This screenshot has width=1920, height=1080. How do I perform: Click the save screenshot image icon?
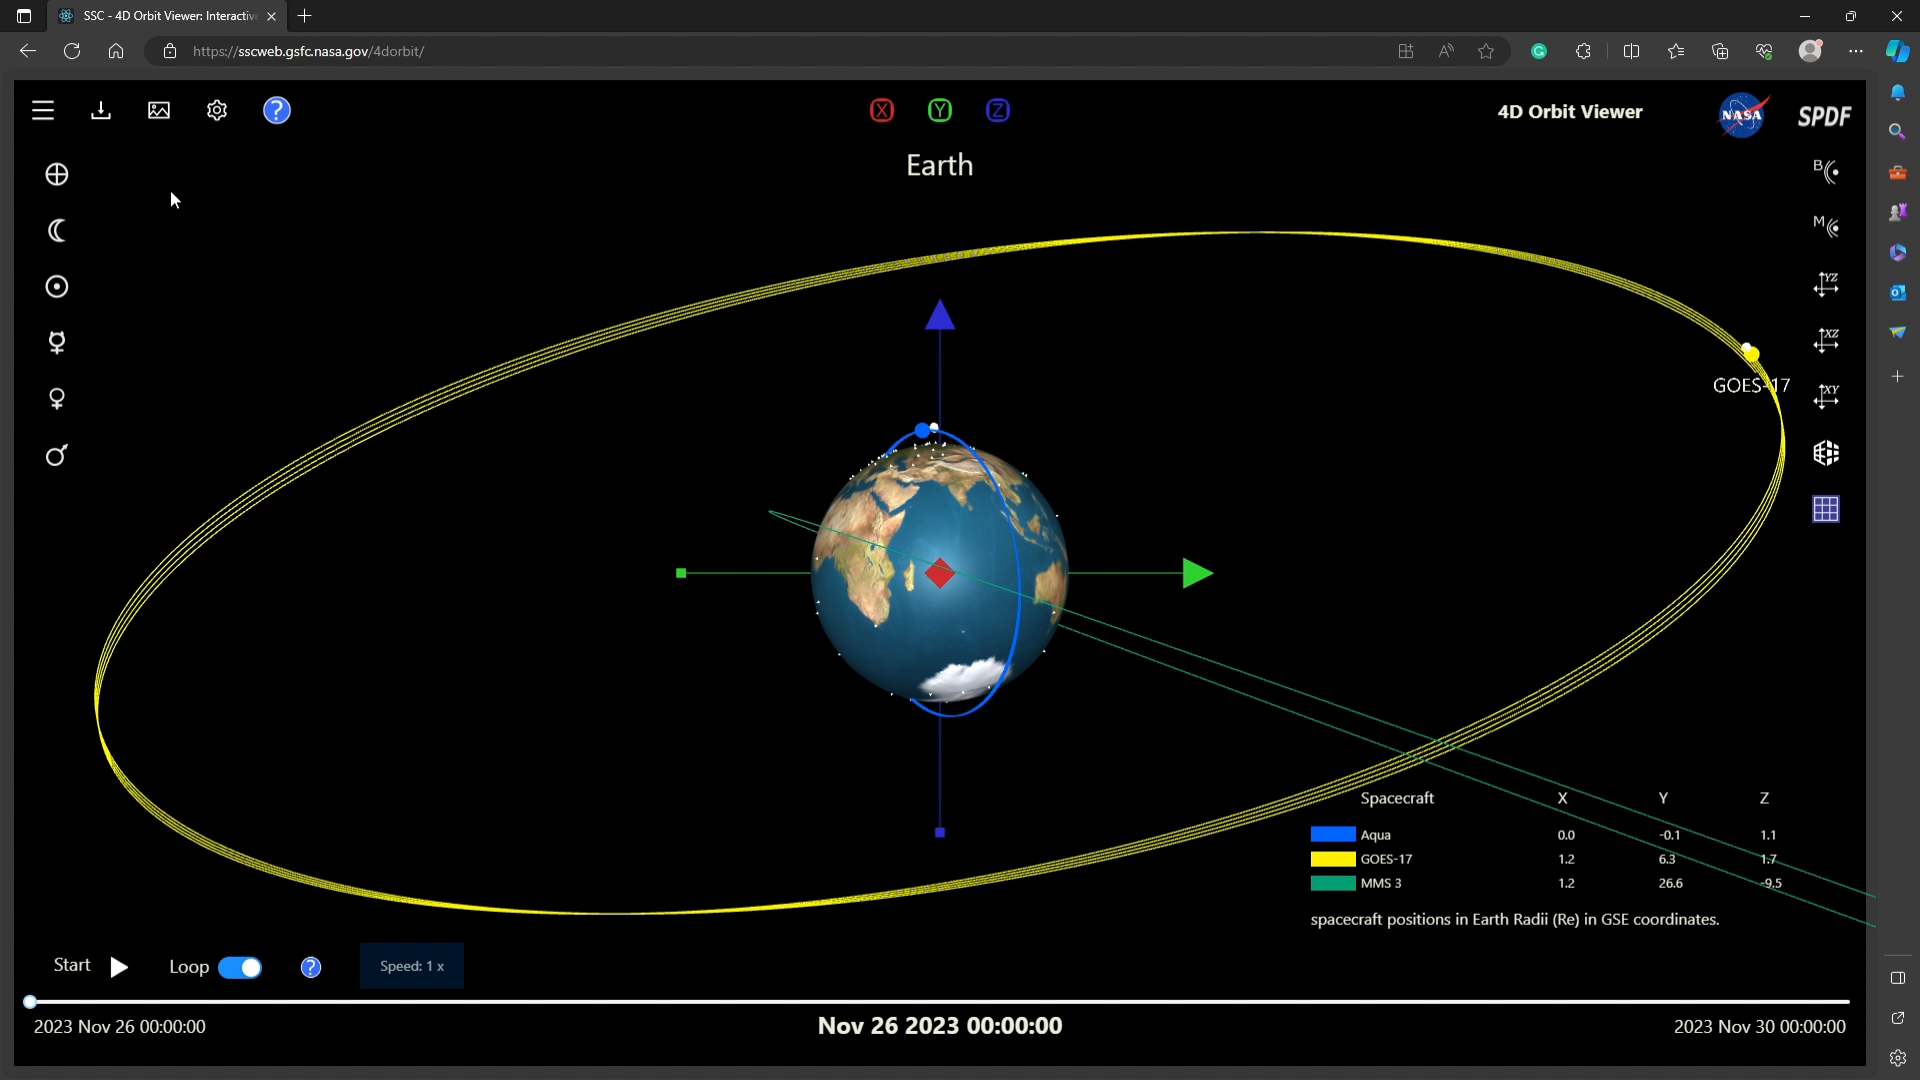159,111
